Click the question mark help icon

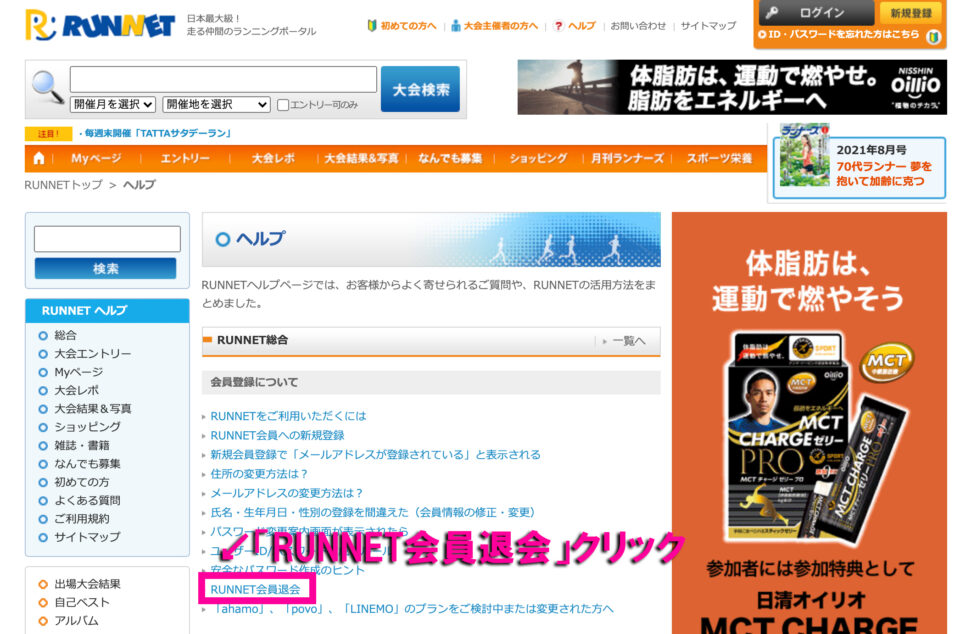(558, 26)
